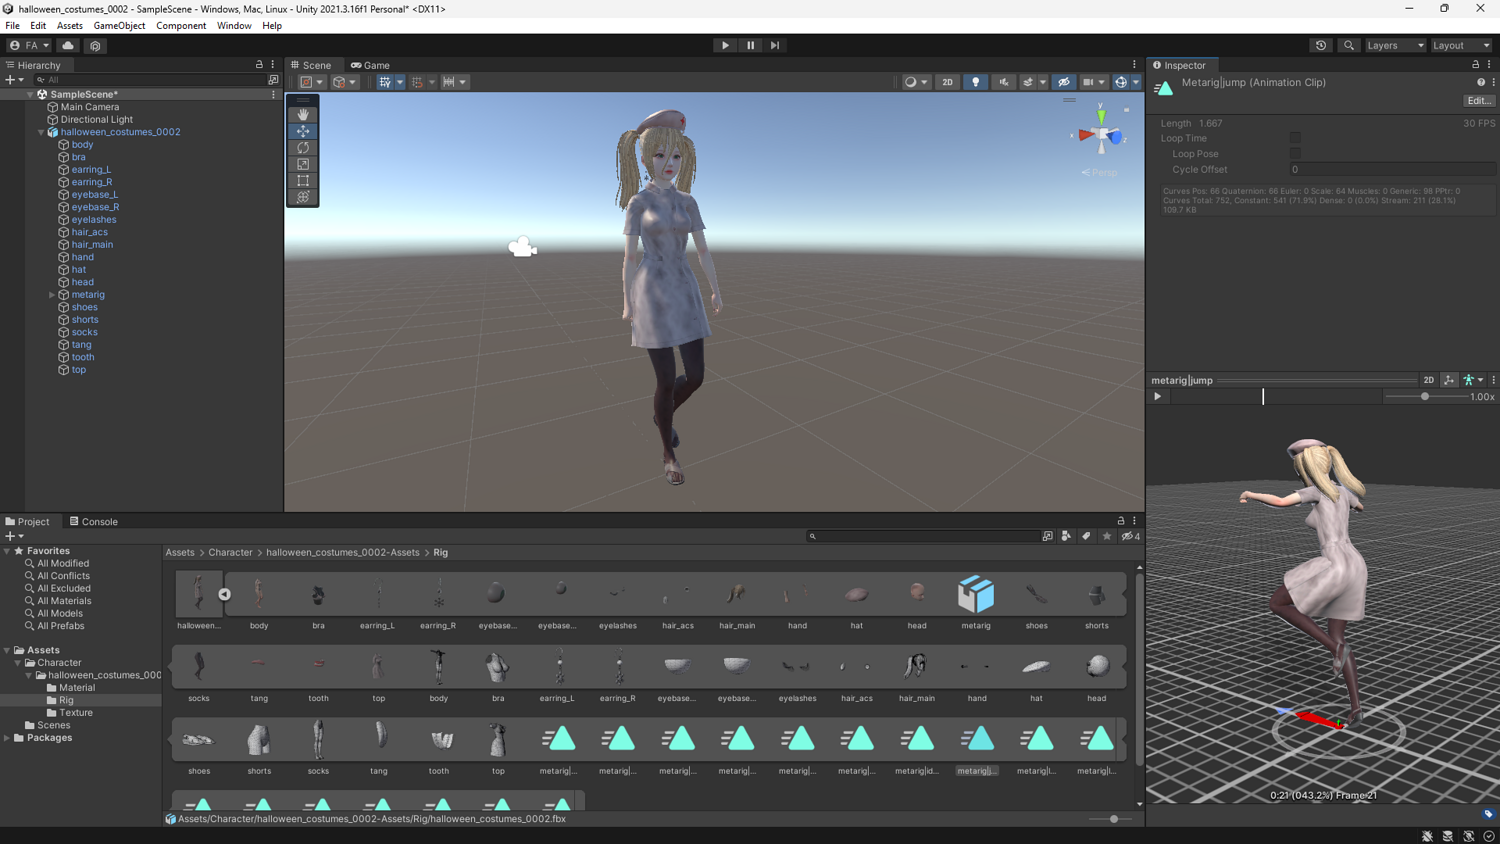Click the metarig asset thumbnail
This screenshot has height=844, width=1500.
(976, 594)
